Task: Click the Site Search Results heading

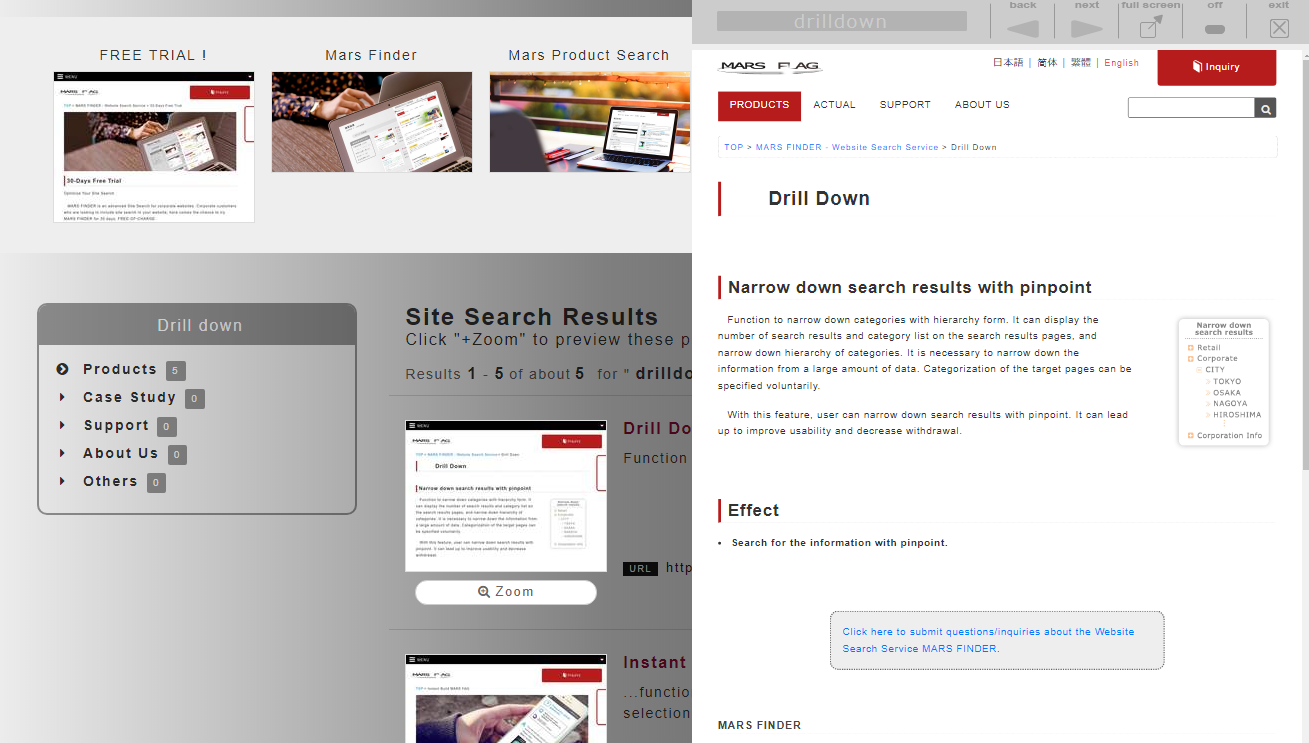Action: [532, 317]
